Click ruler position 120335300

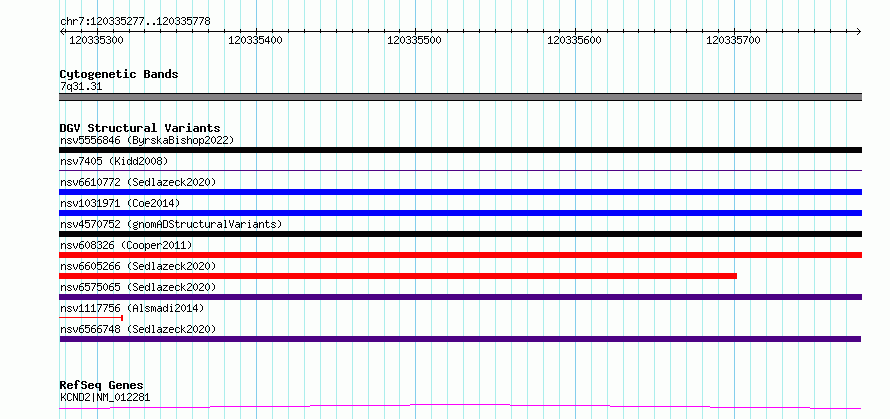(96, 40)
